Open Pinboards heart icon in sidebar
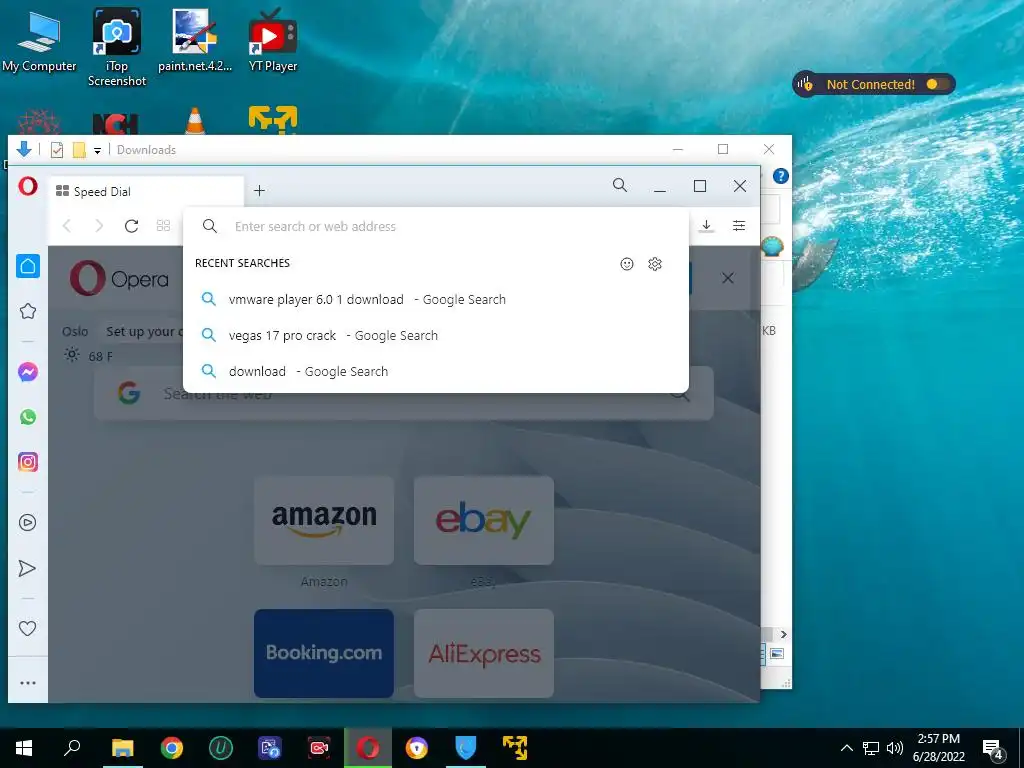 tap(27, 628)
